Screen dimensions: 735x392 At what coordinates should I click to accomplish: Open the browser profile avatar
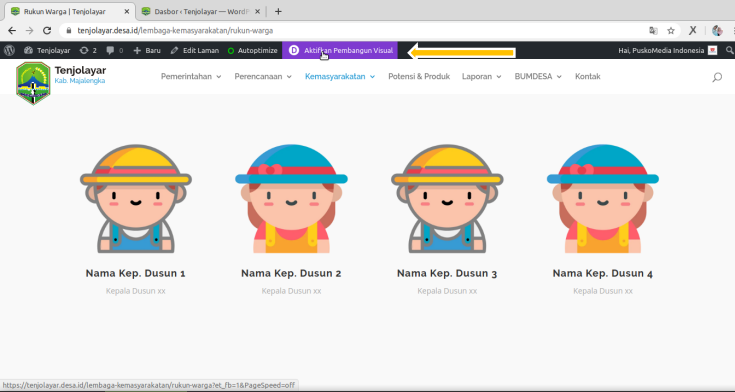point(717,30)
